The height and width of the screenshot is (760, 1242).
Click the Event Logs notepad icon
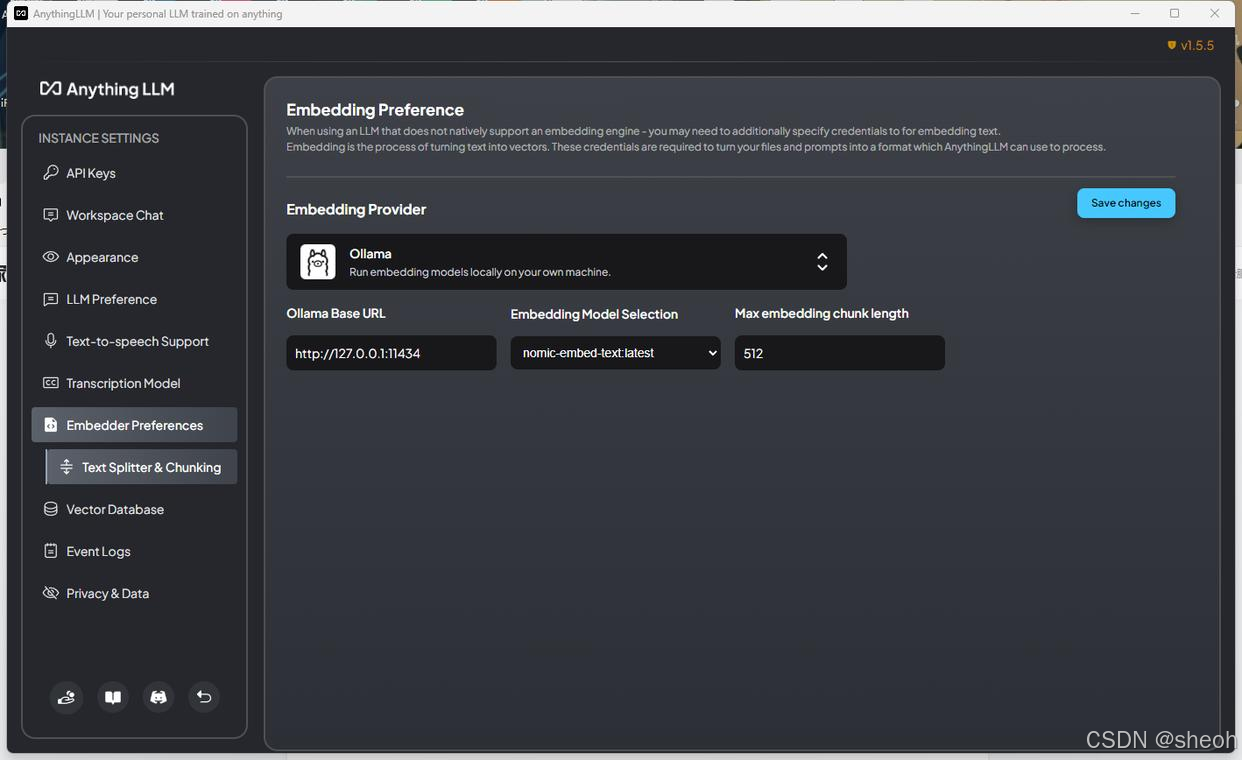[50, 551]
